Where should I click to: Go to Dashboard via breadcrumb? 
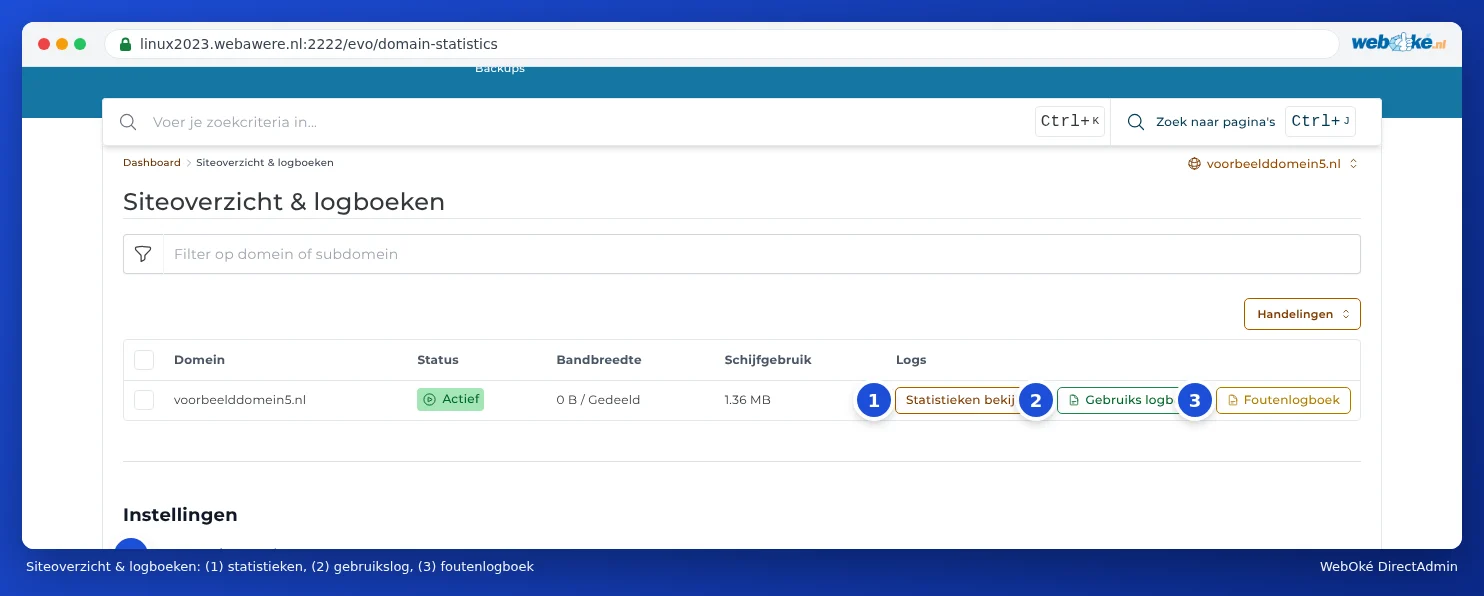coord(152,162)
